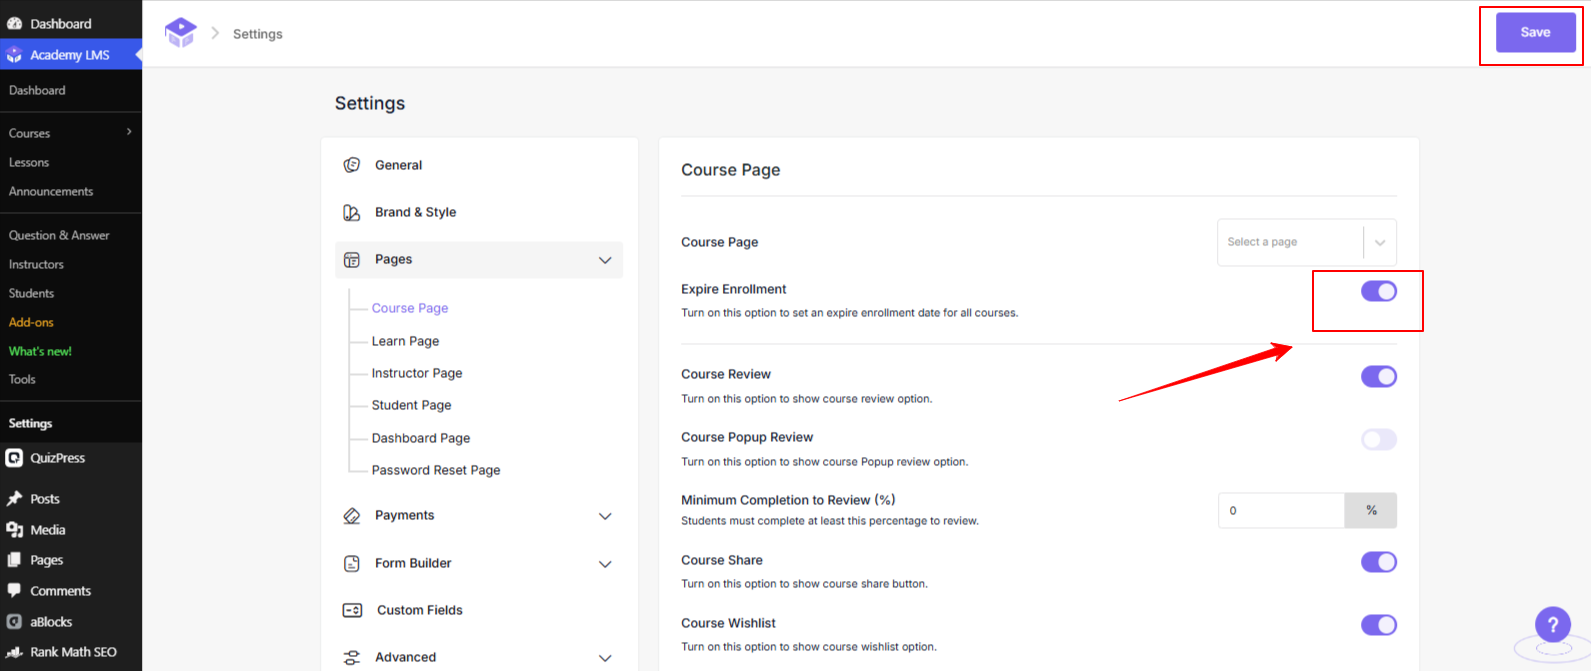1591x671 pixels.
Task: Click the Comments bubble icon
Action: pyautogui.click(x=14, y=591)
